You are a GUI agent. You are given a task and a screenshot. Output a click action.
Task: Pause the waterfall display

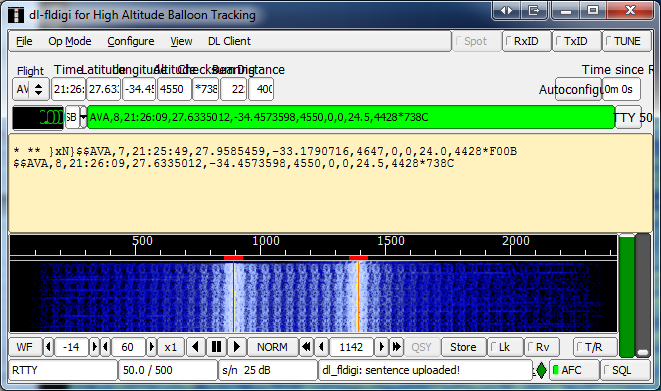[216, 347]
